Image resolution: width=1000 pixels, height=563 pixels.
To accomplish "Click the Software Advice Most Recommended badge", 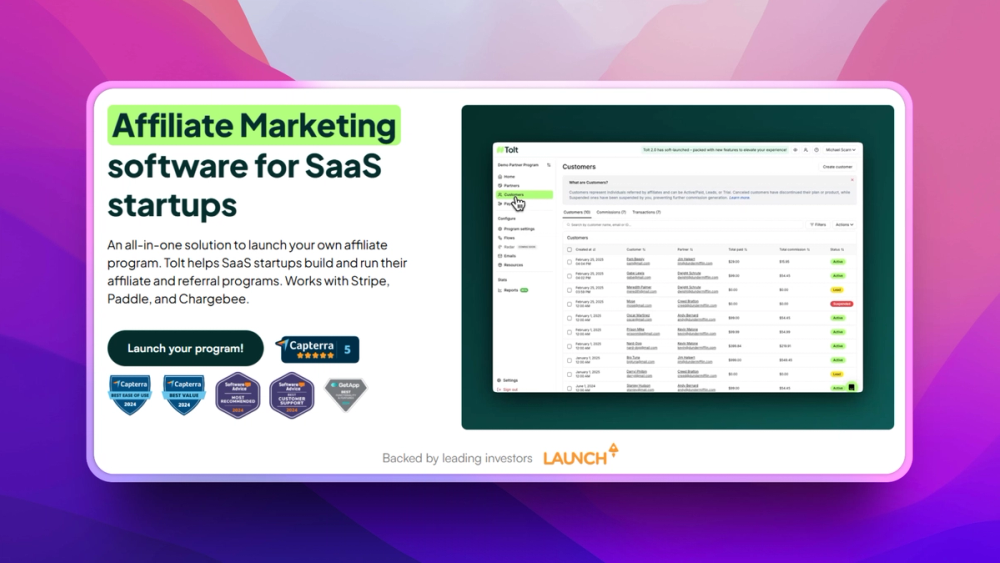I will (238, 395).
